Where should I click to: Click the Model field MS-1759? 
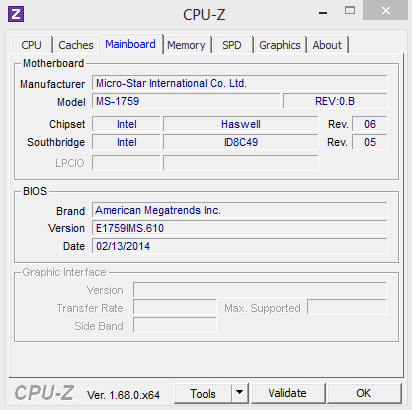tap(186, 101)
